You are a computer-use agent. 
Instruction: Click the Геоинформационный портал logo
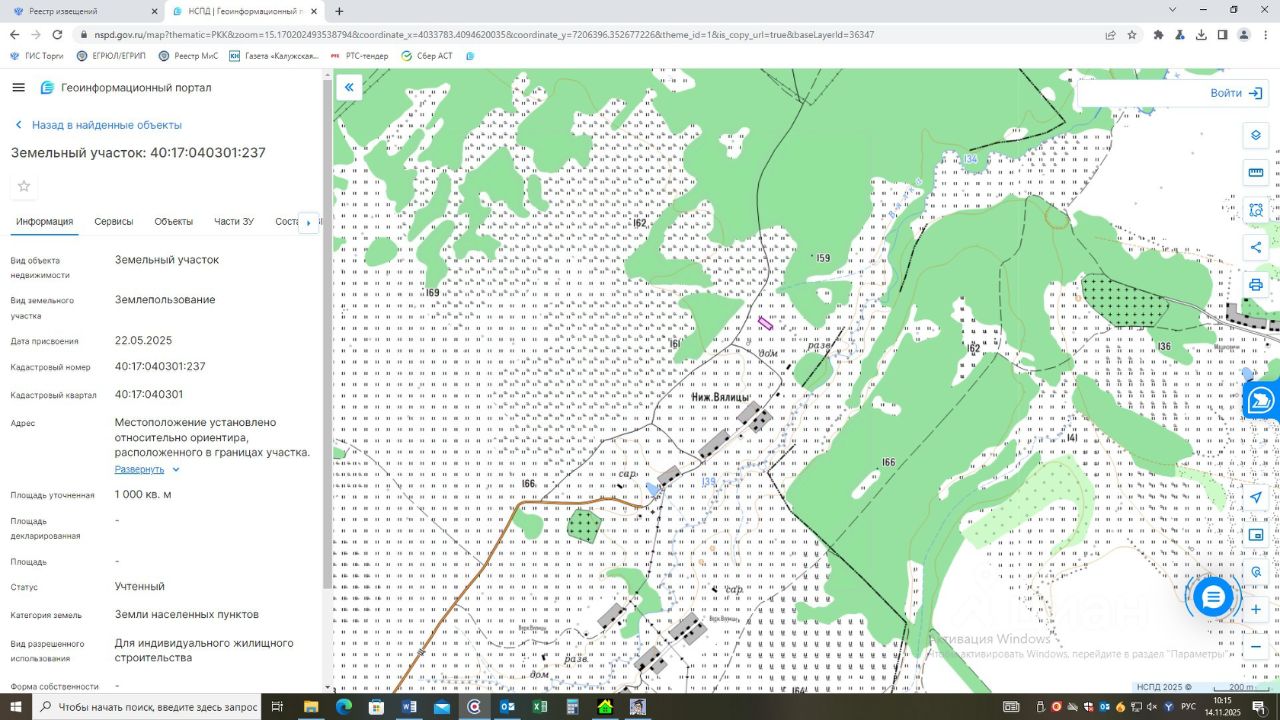(126, 87)
